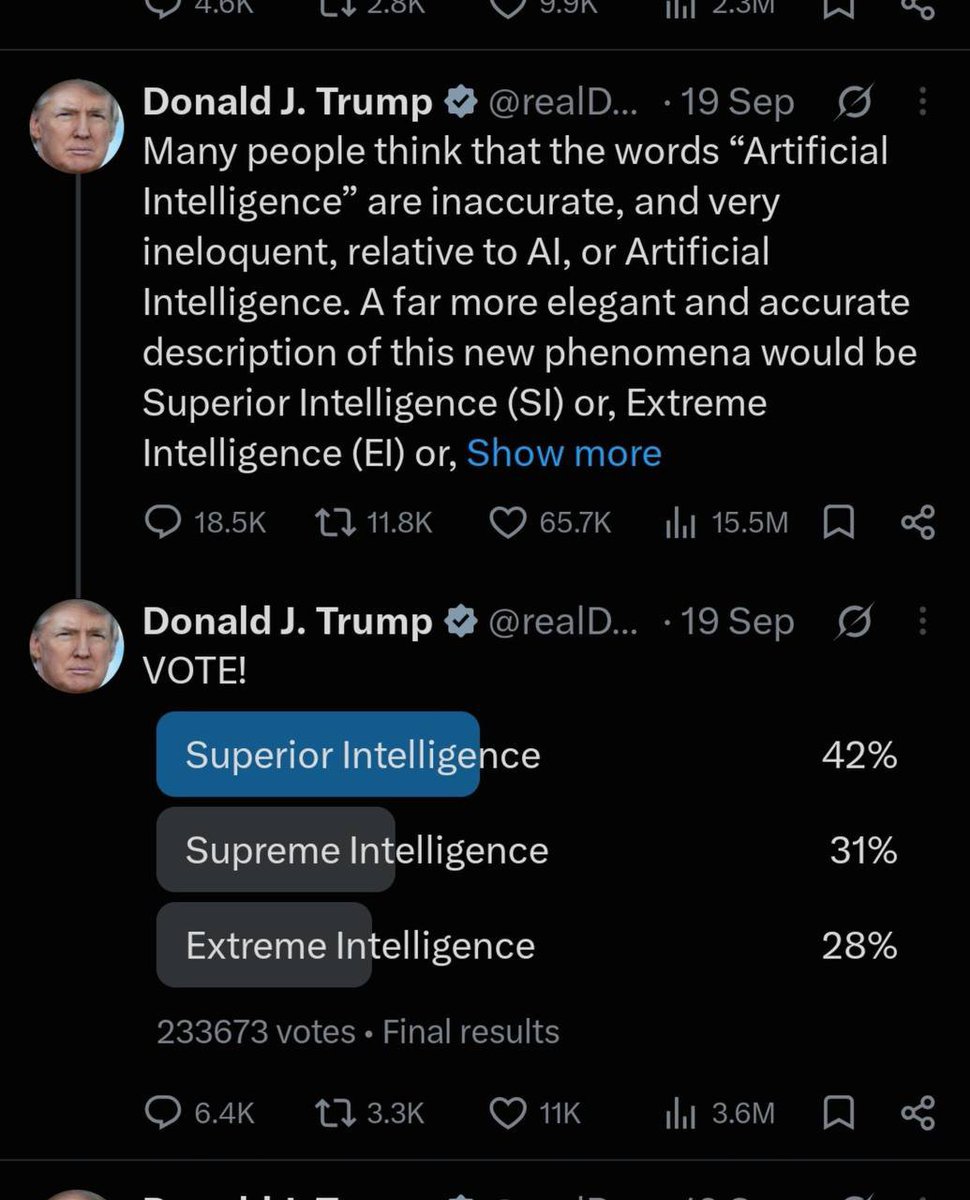Select the Extreme Intelligence poll option
Image resolution: width=970 pixels, height=1200 pixels.
(x=527, y=945)
